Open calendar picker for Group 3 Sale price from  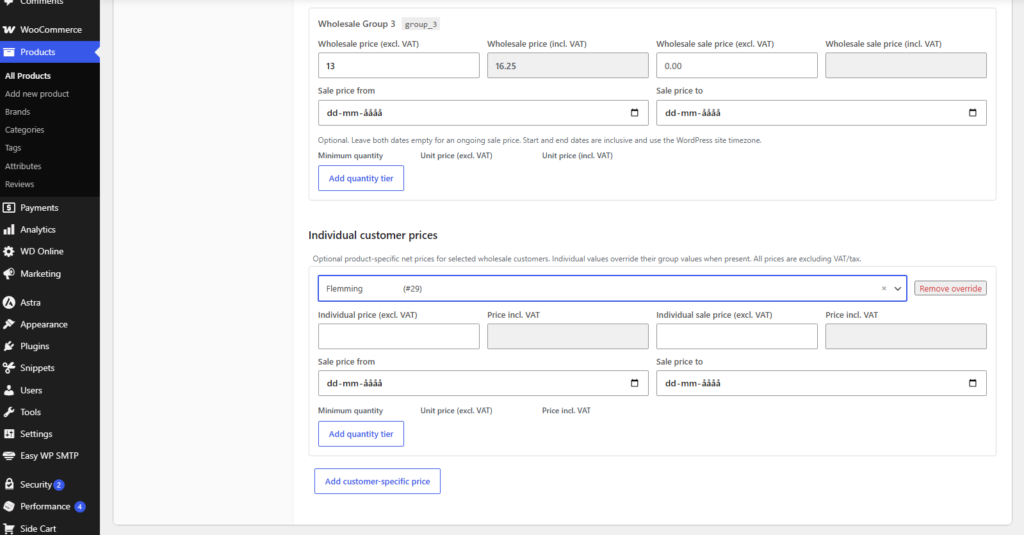634,112
